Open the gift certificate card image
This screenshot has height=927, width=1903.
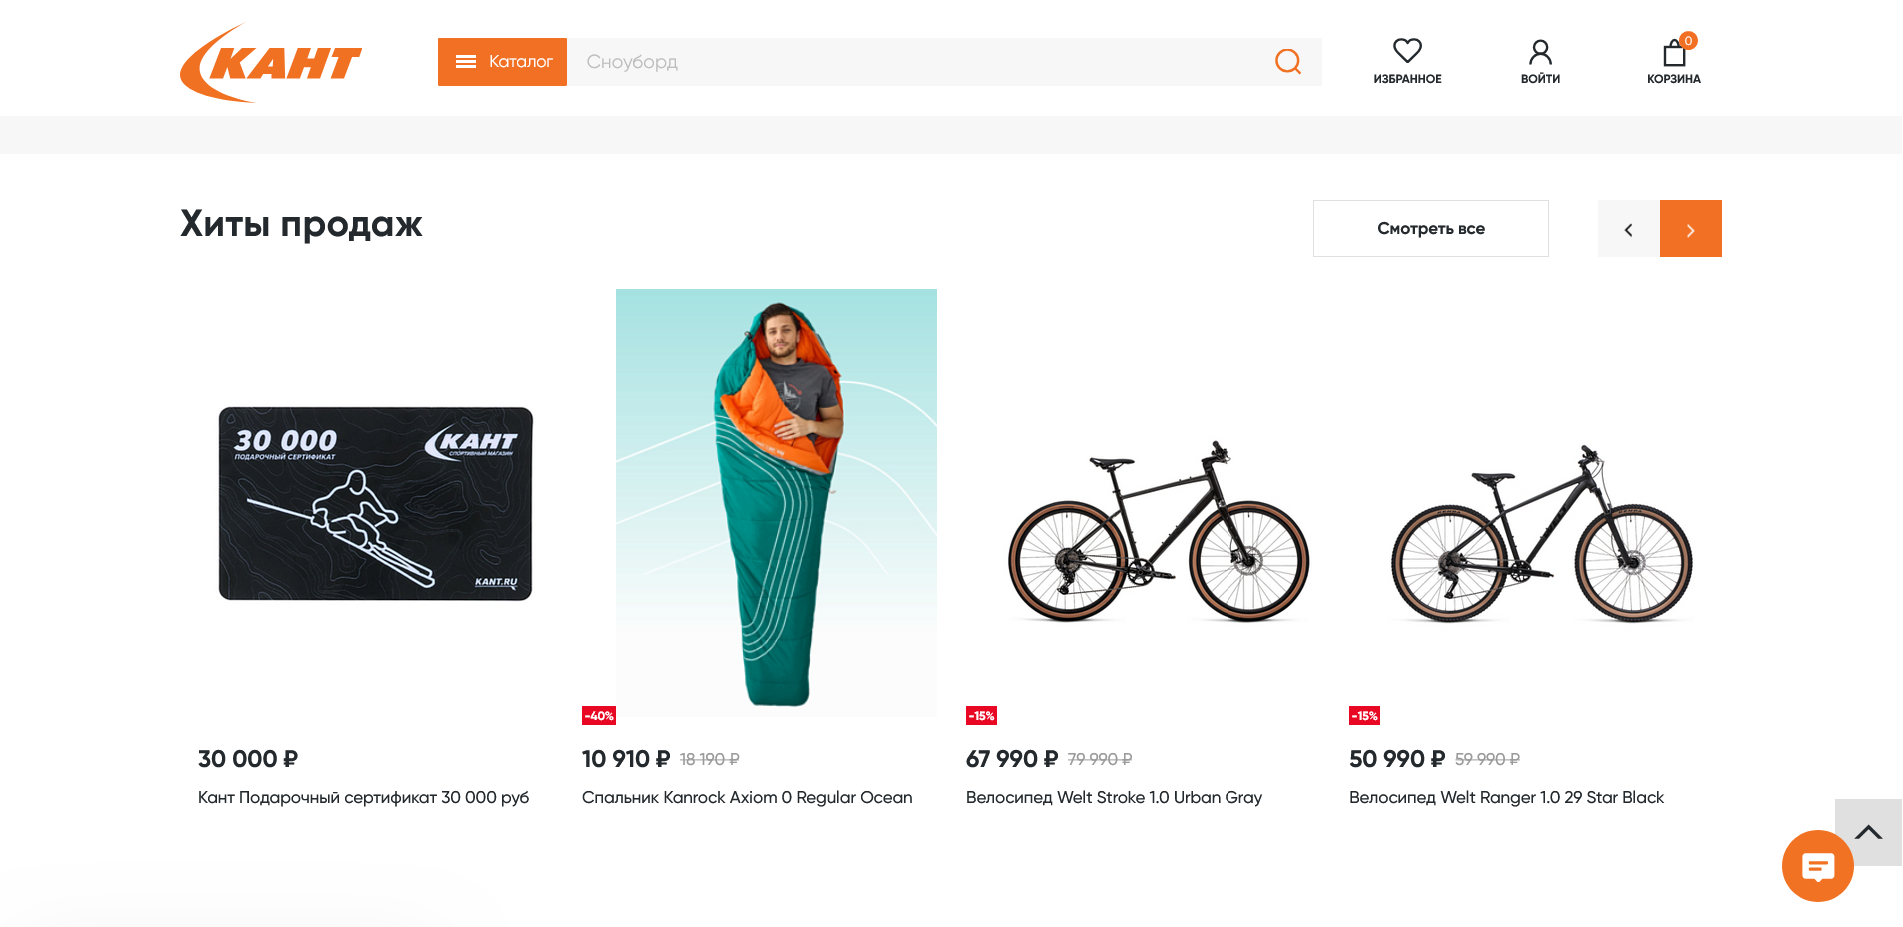click(x=376, y=503)
